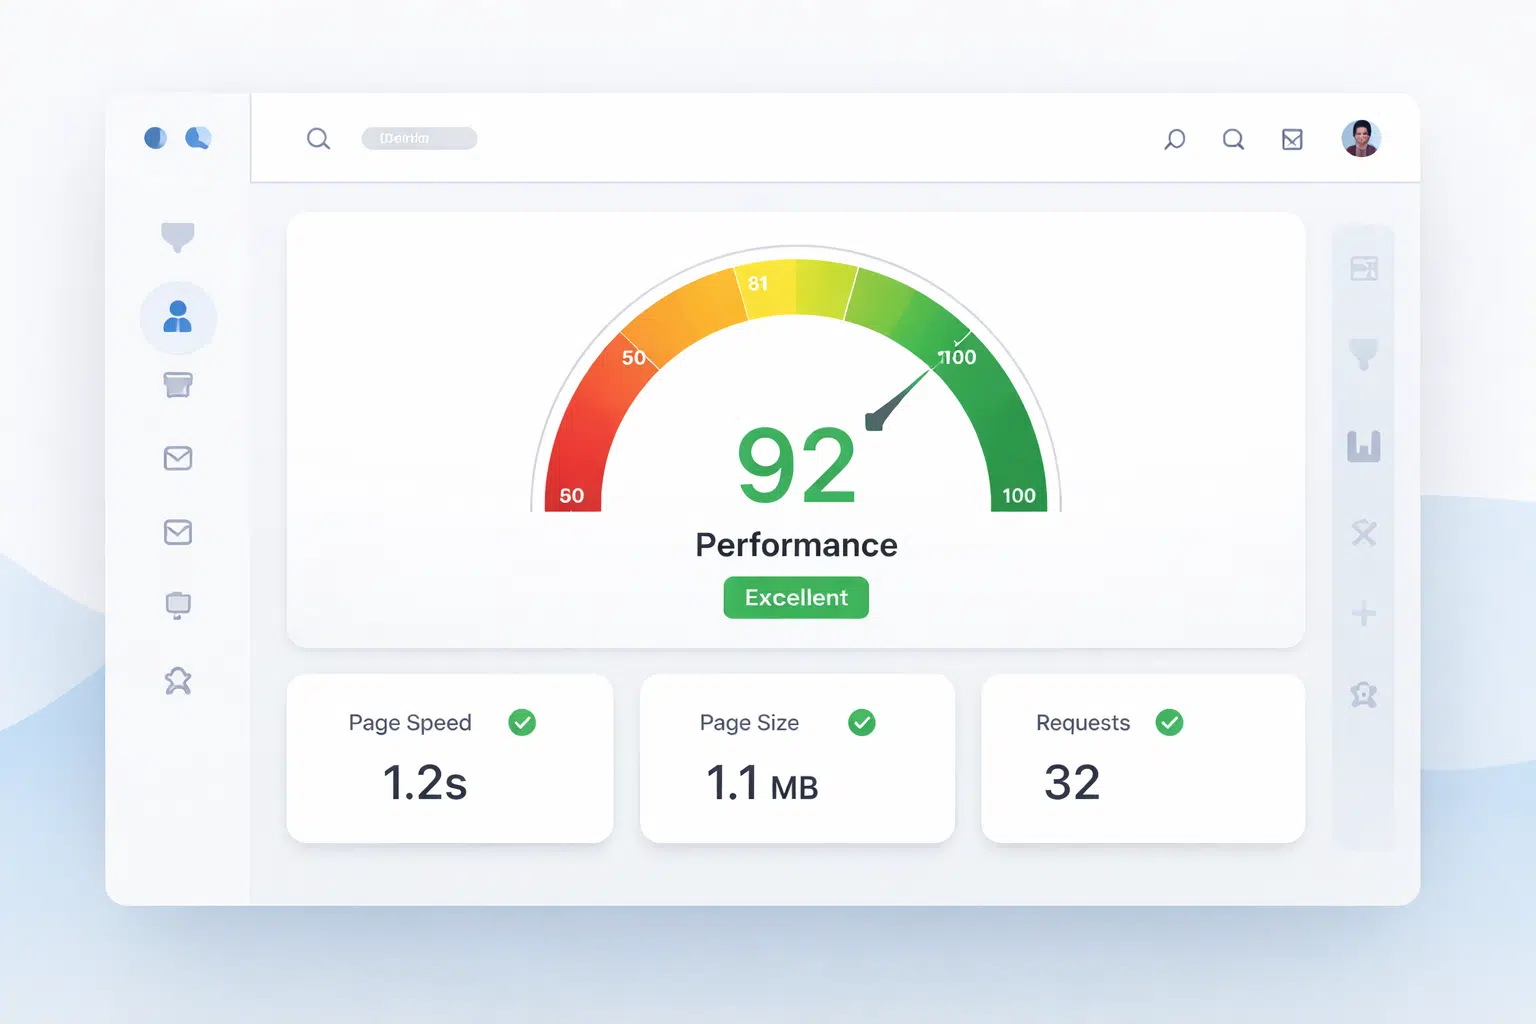The image size is (1536, 1024).
Task: Click the Performance heading
Action: coord(796,545)
